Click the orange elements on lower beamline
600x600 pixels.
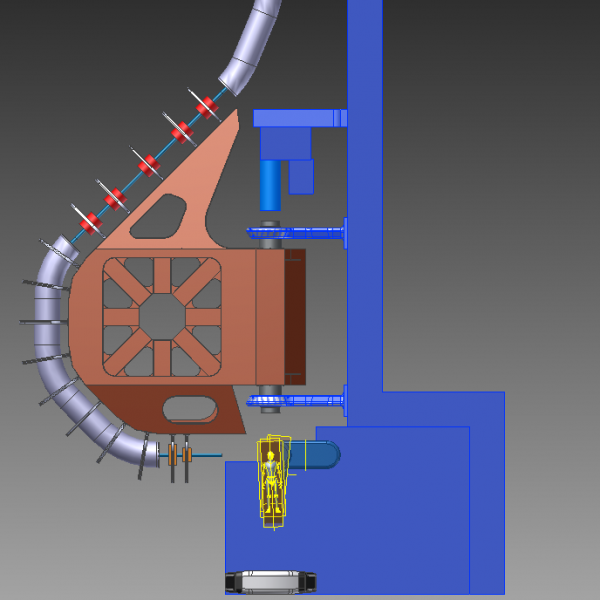[180, 455]
